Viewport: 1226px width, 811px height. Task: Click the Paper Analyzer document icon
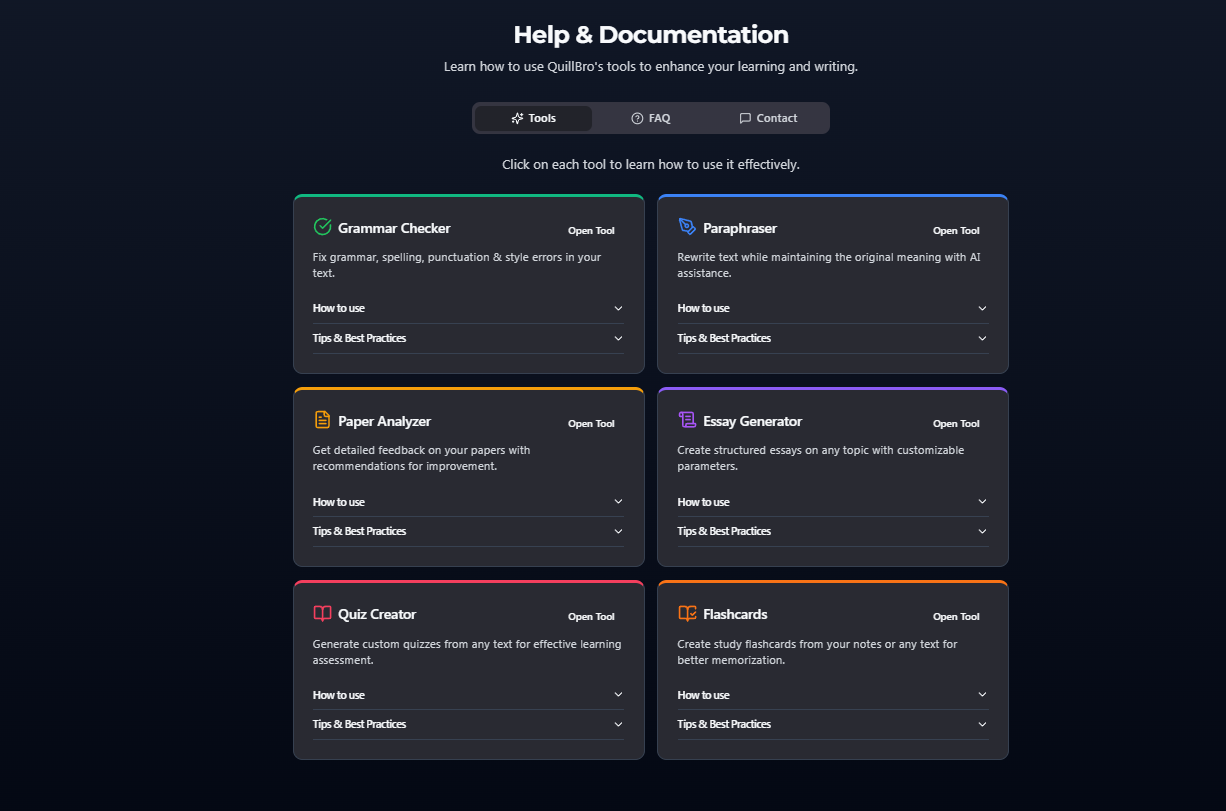coord(322,420)
